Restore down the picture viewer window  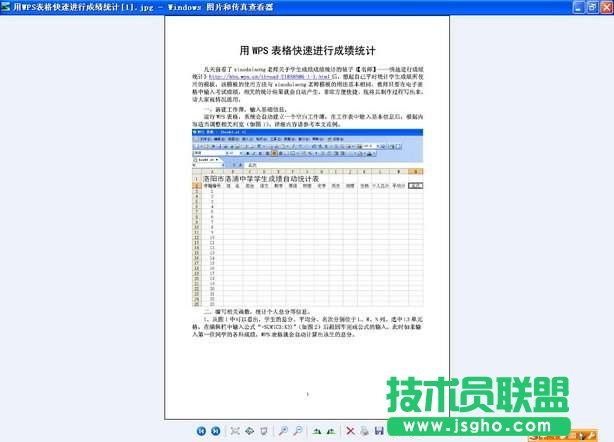(593, 7)
